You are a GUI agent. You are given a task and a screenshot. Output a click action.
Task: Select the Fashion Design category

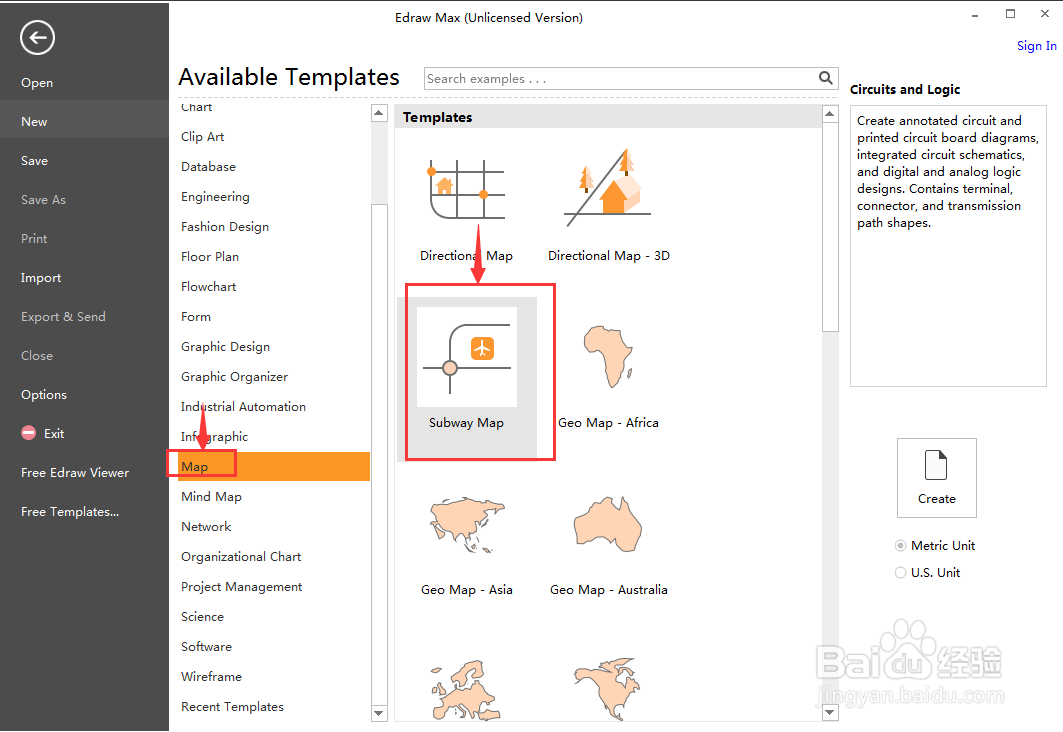coord(224,226)
